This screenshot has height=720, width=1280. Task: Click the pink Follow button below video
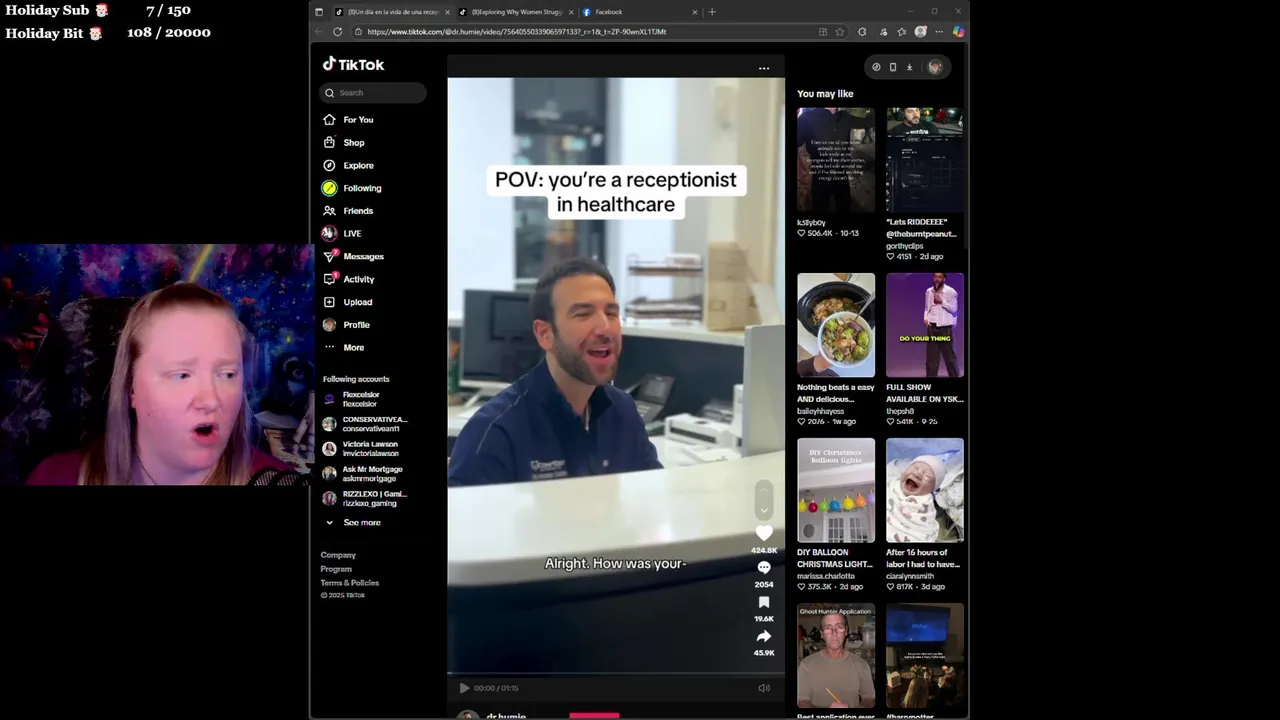(x=594, y=716)
